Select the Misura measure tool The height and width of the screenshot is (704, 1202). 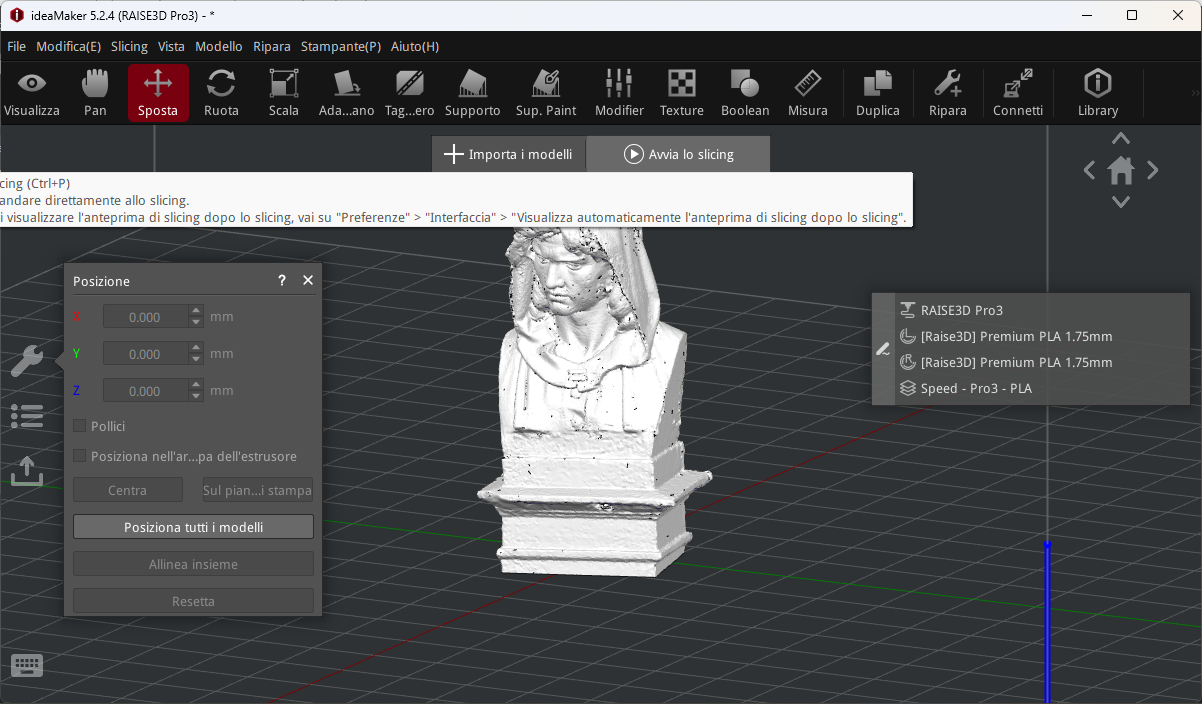point(807,93)
